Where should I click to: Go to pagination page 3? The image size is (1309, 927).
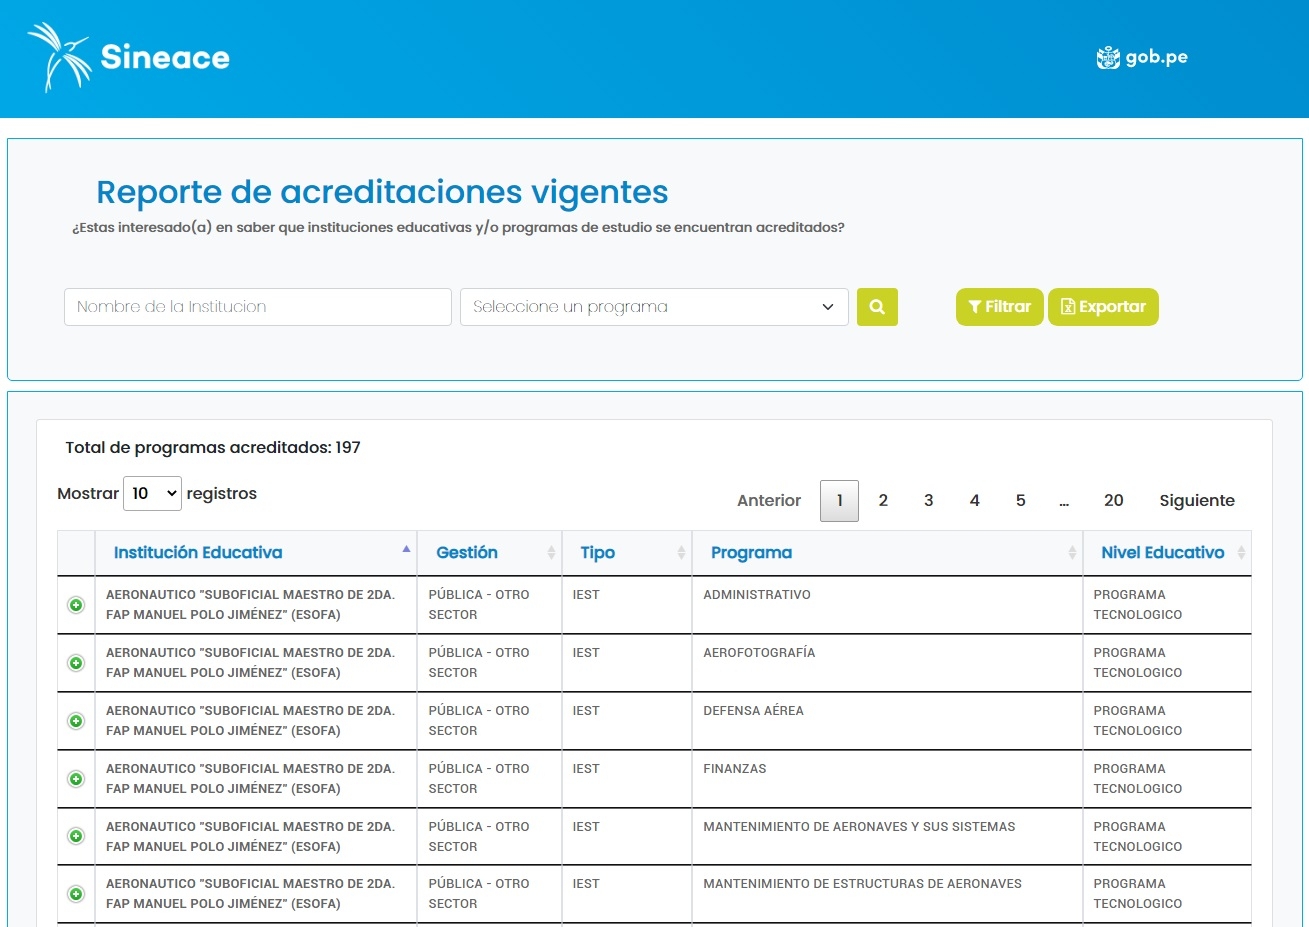click(929, 501)
